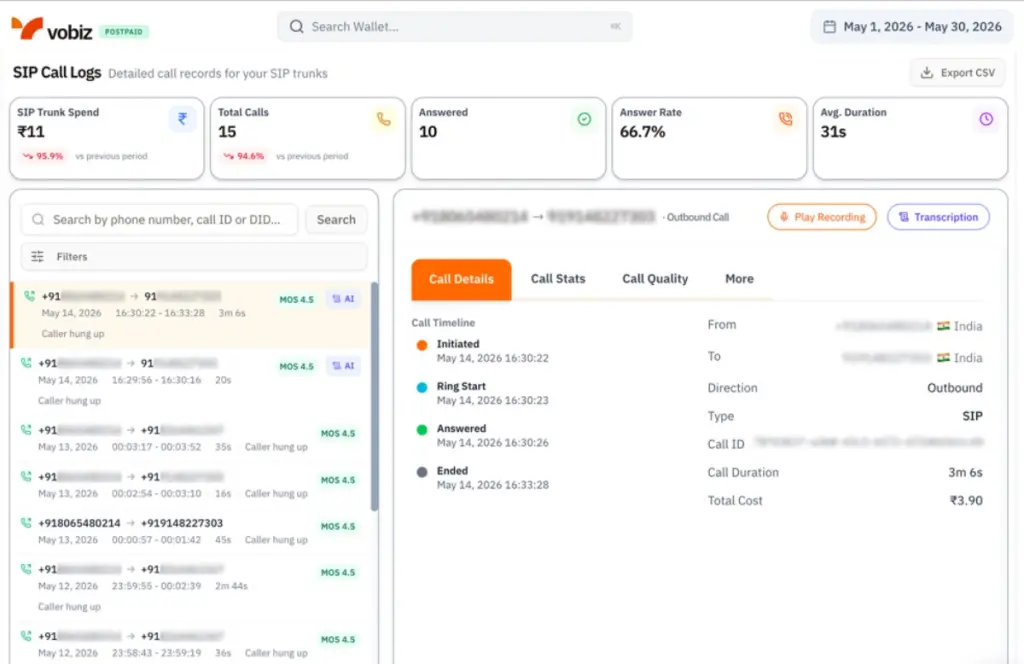Click the India flag in From row

(943, 326)
